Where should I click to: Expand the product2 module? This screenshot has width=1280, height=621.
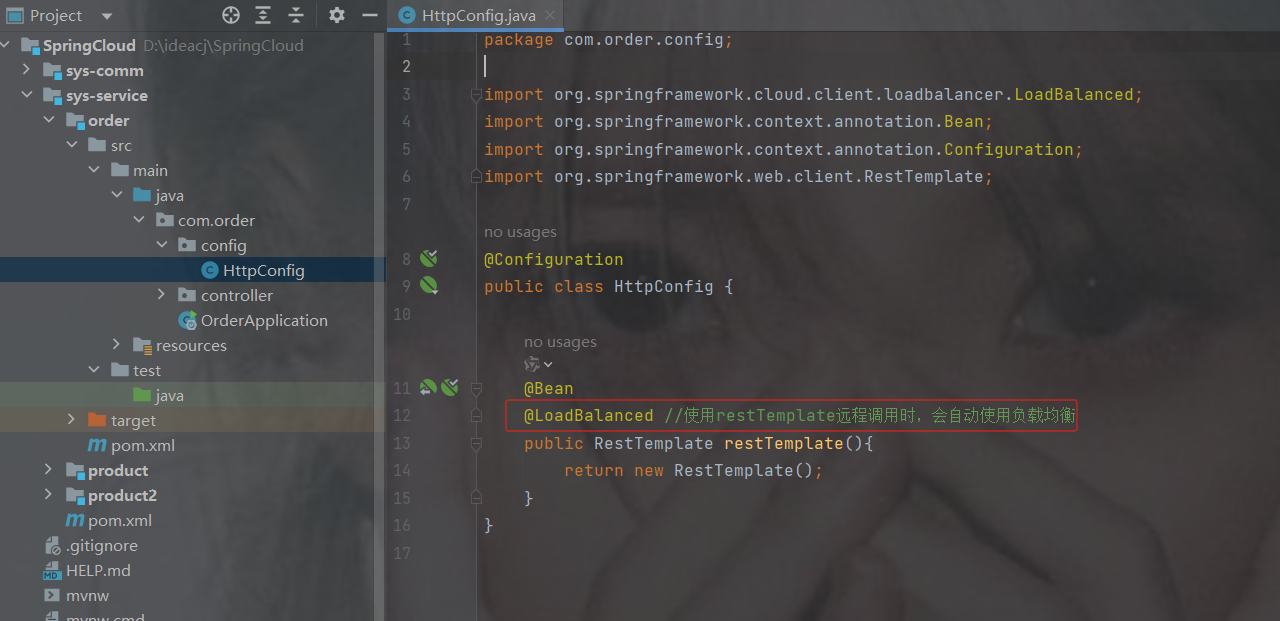(x=49, y=495)
